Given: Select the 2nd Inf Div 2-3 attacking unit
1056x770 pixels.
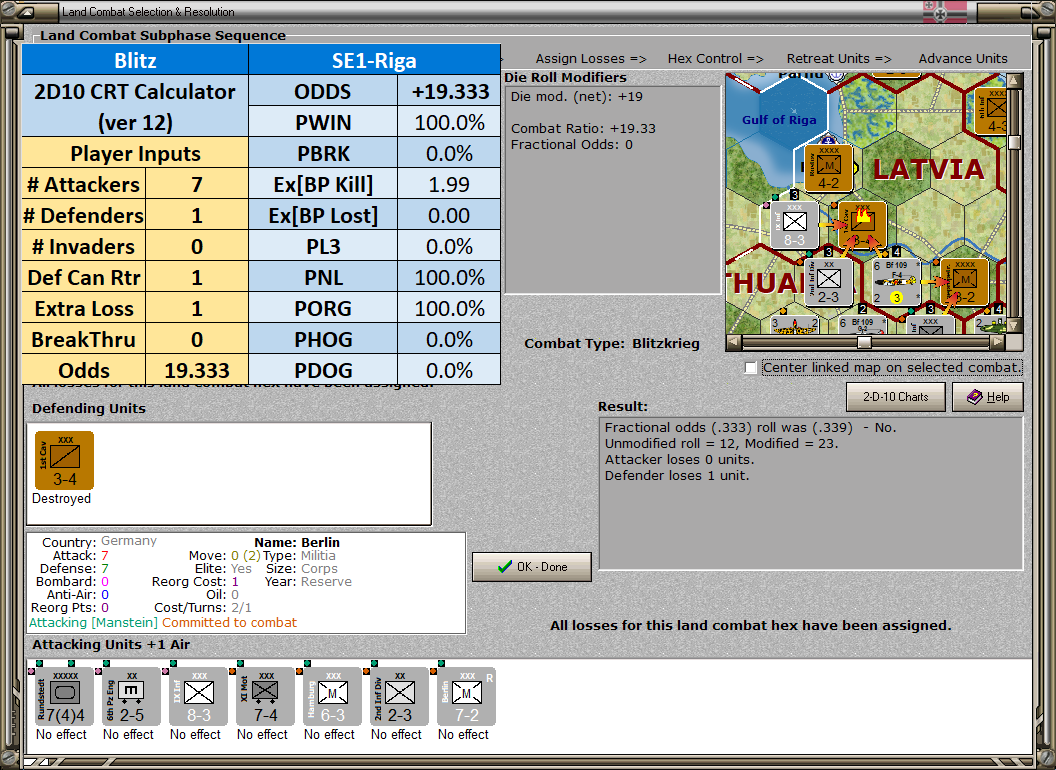Looking at the screenshot, I should click(399, 697).
